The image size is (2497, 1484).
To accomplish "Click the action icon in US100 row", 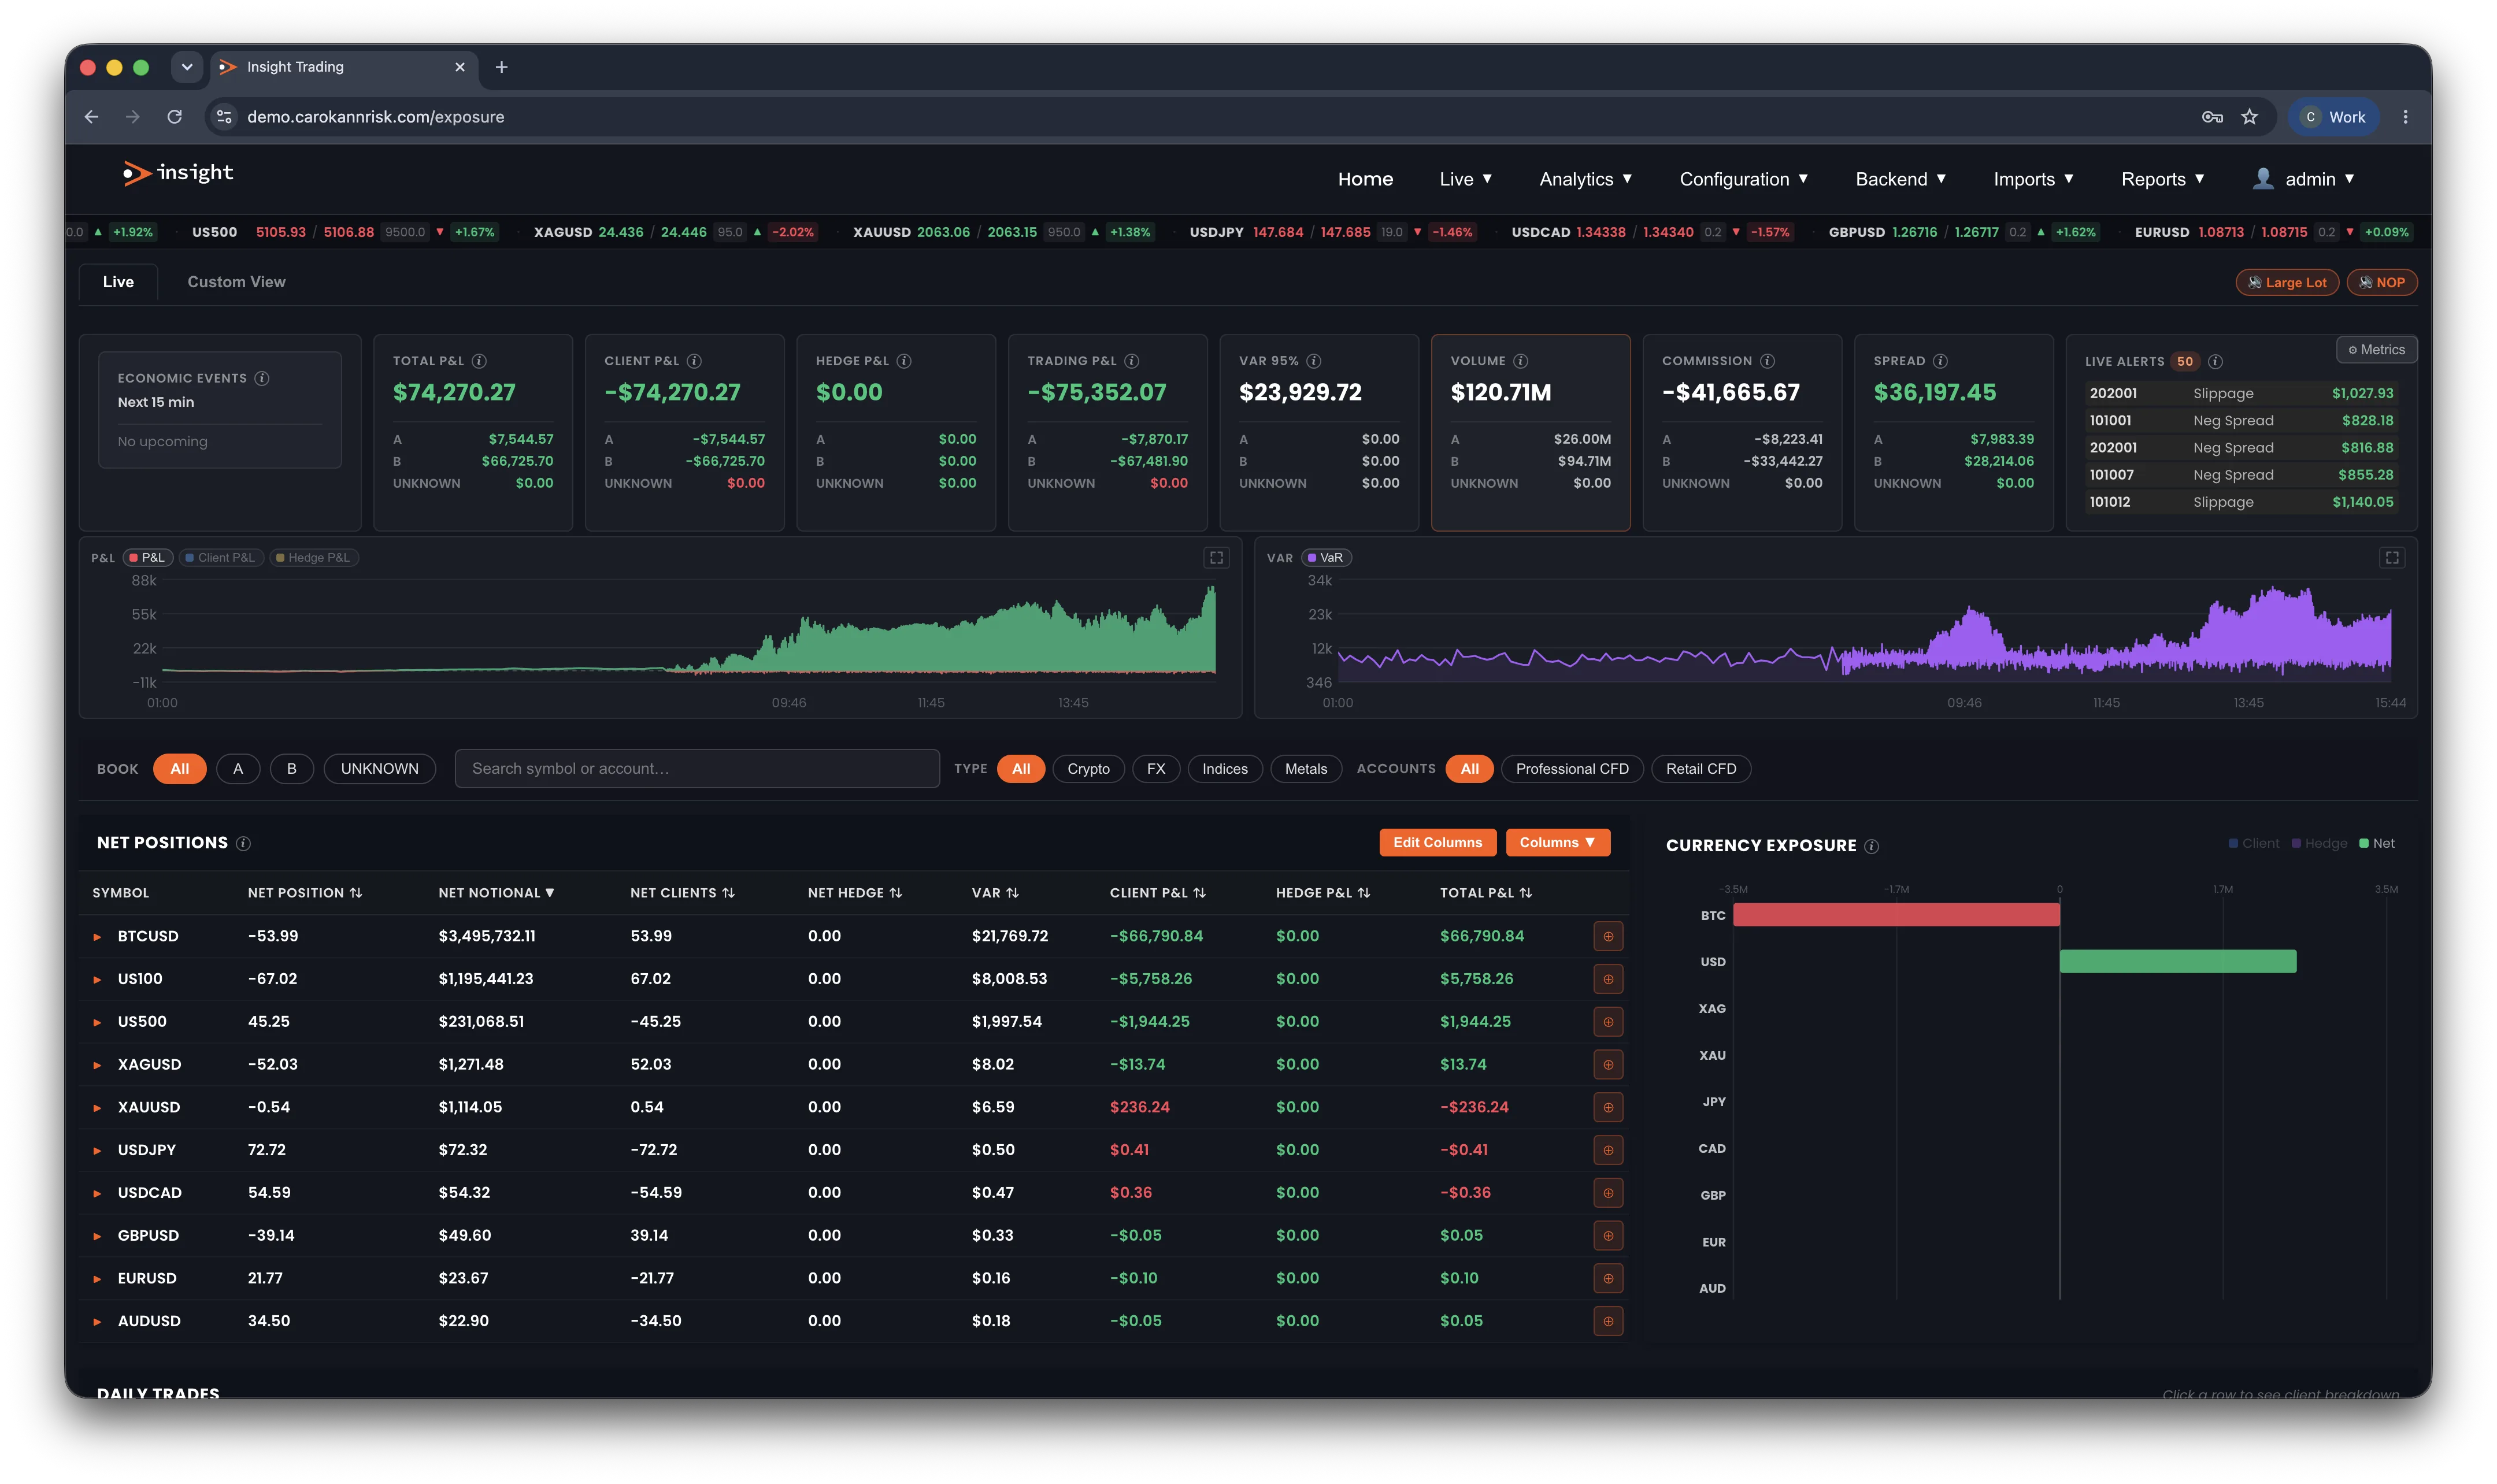I will tap(1608, 980).
